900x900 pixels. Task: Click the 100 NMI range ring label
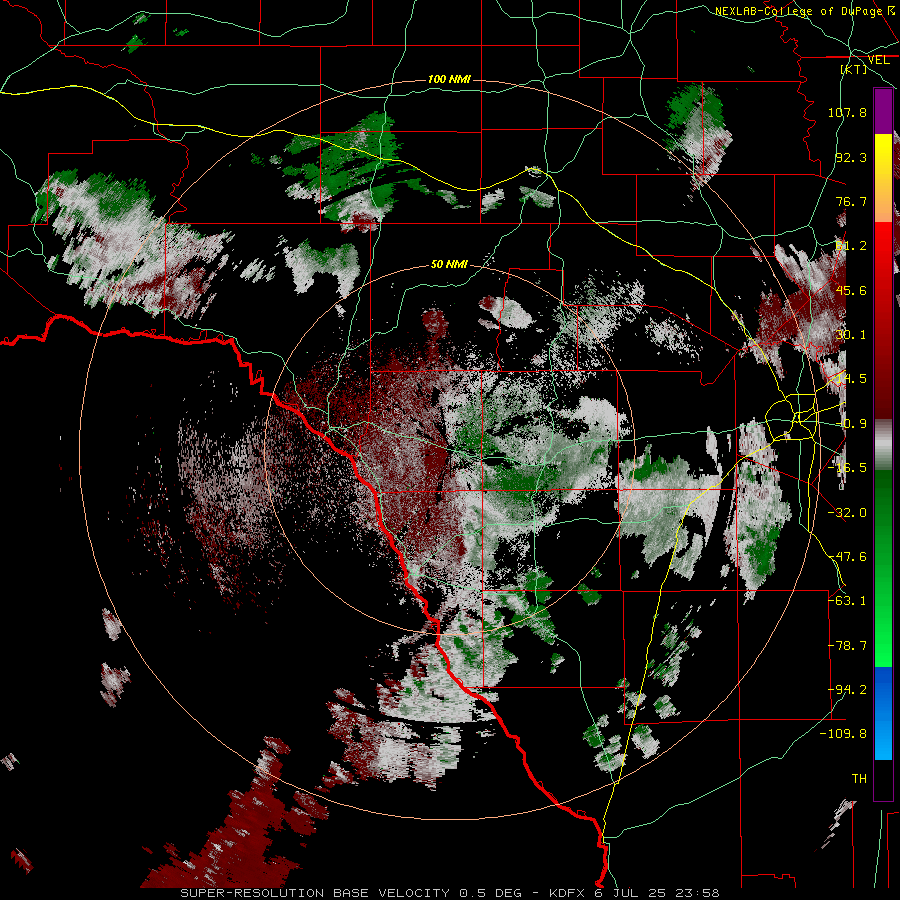(449, 79)
